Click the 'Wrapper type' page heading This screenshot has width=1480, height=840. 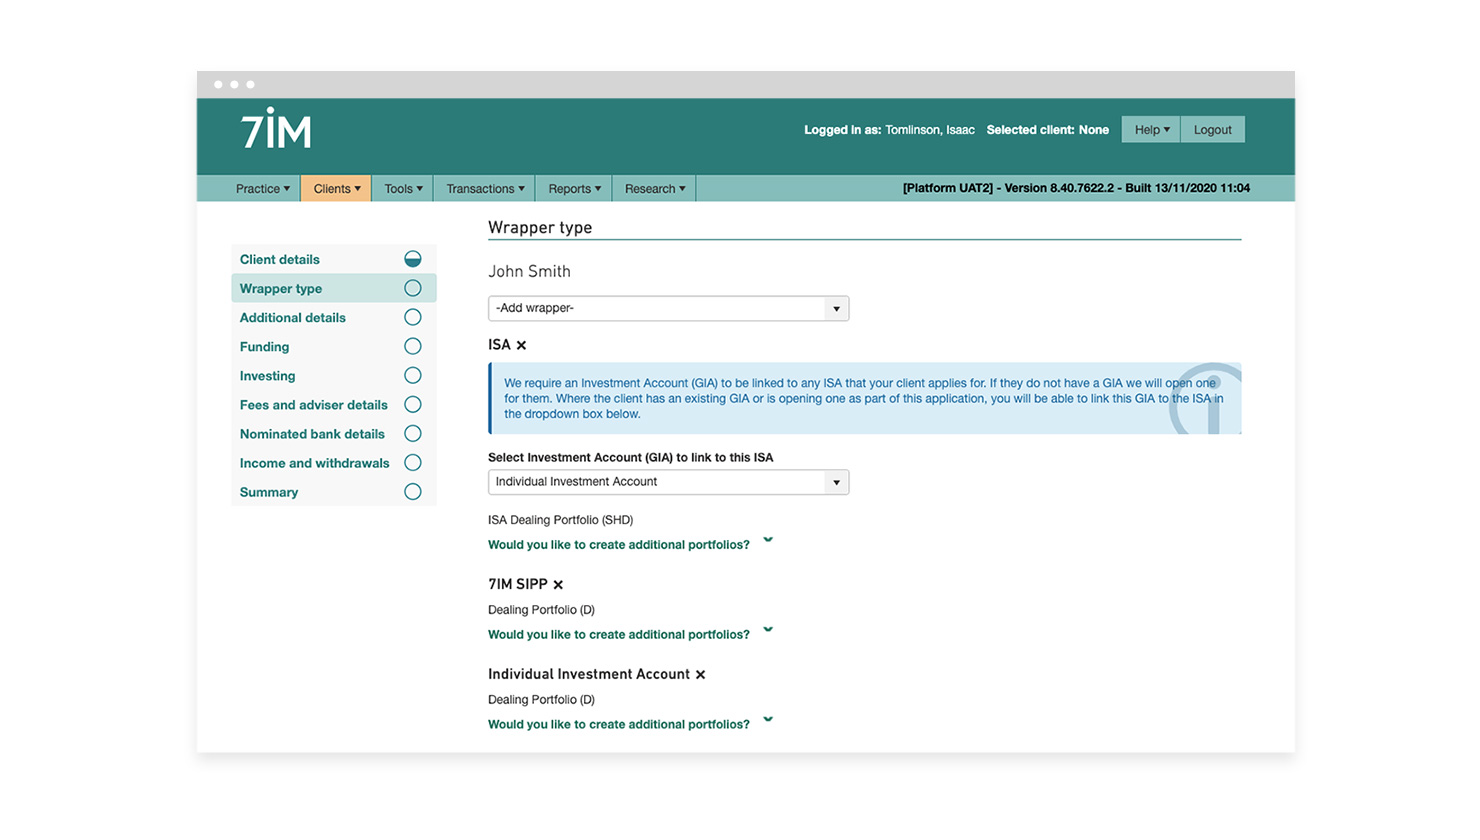(540, 228)
